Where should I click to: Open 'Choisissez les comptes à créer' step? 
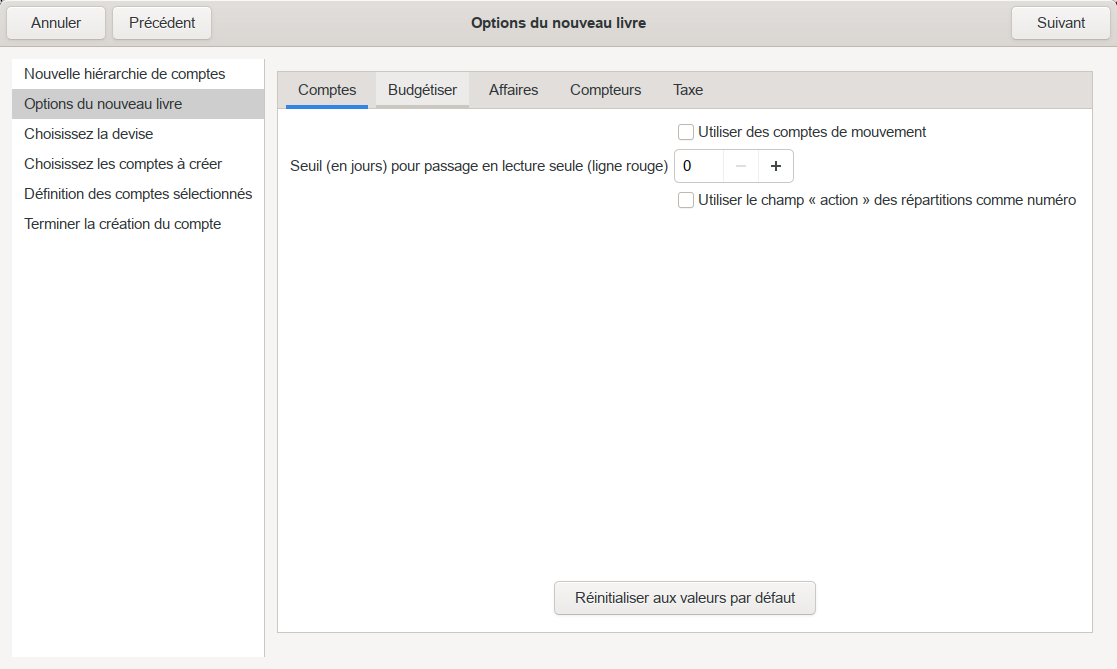pos(123,164)
